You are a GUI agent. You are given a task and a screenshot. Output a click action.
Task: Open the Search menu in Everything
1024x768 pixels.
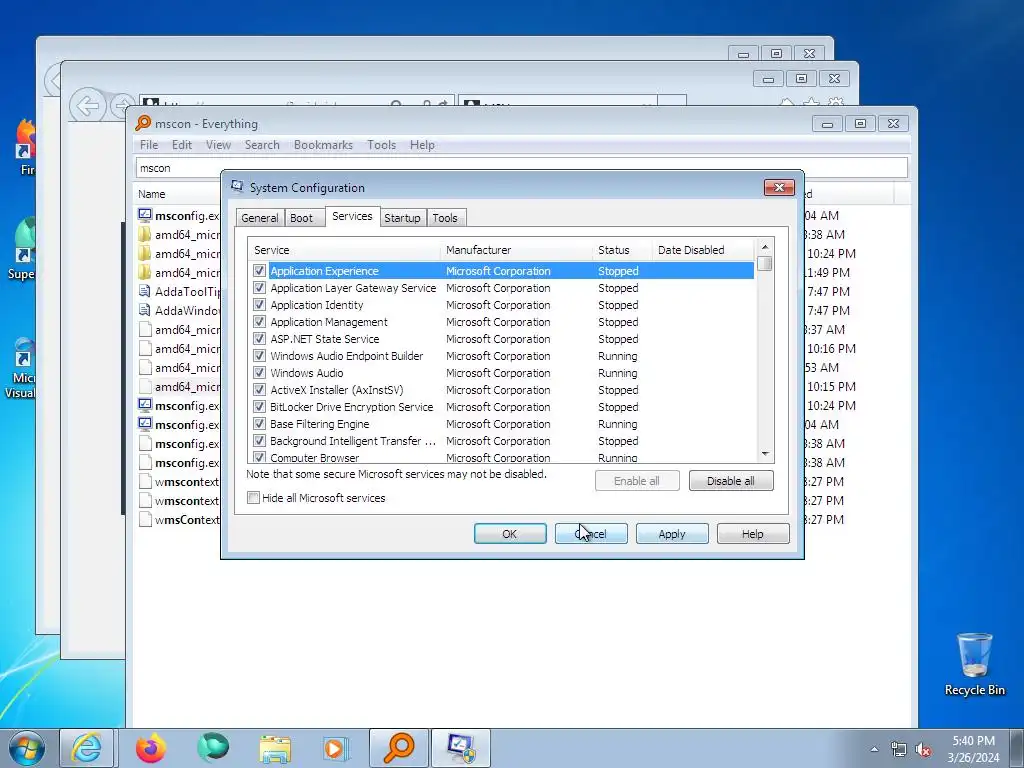click(x=262, y=145)
